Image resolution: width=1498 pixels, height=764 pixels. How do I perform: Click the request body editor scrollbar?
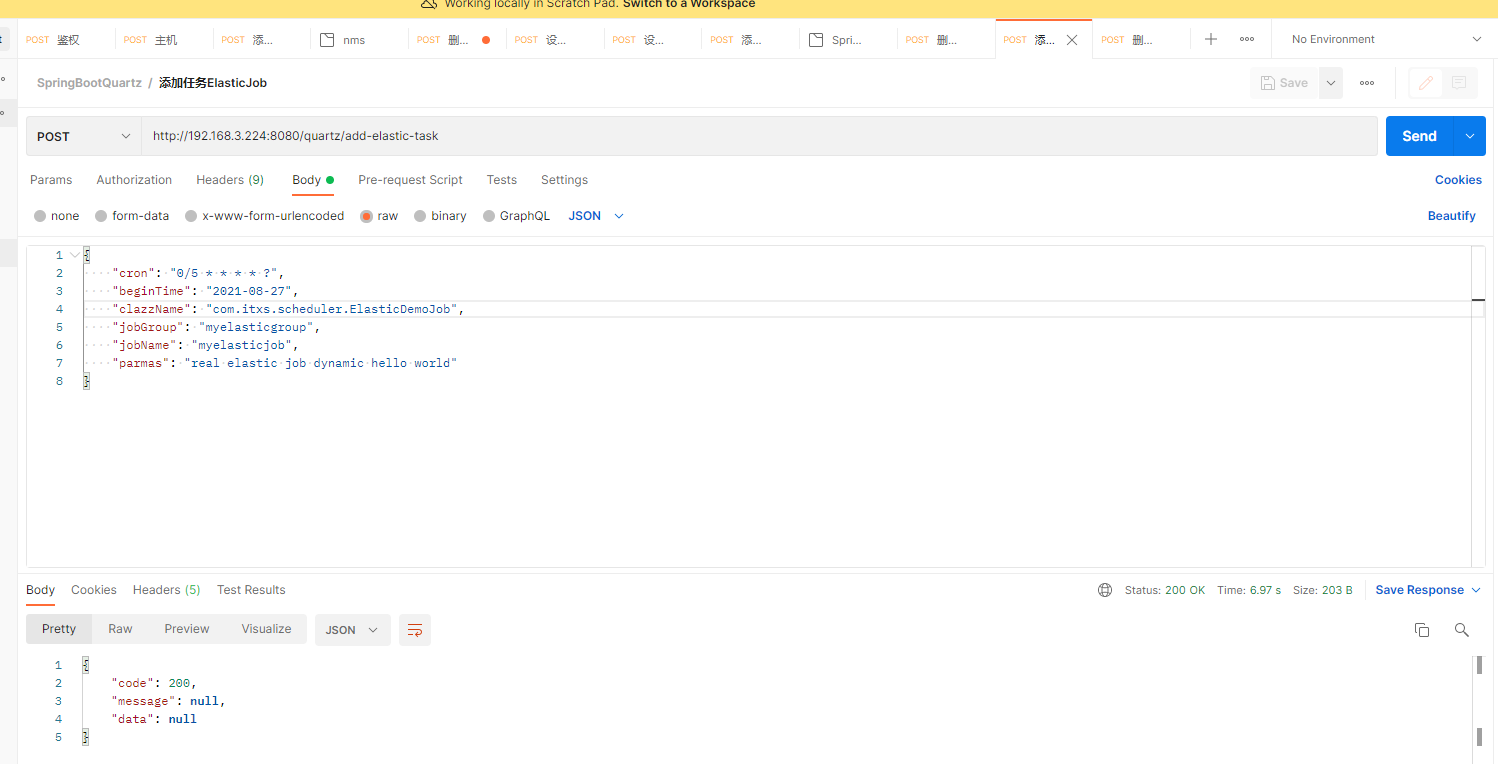coord(1478,407)
